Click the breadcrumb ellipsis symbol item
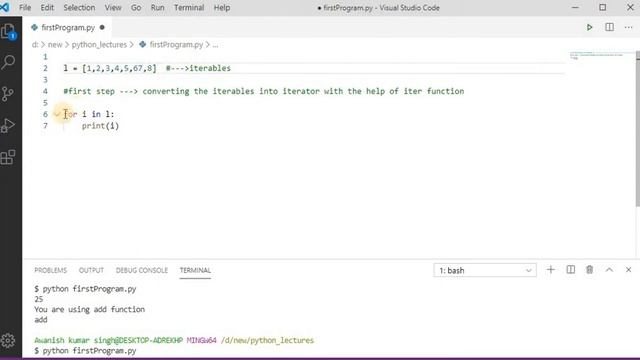 coord(215,44)
